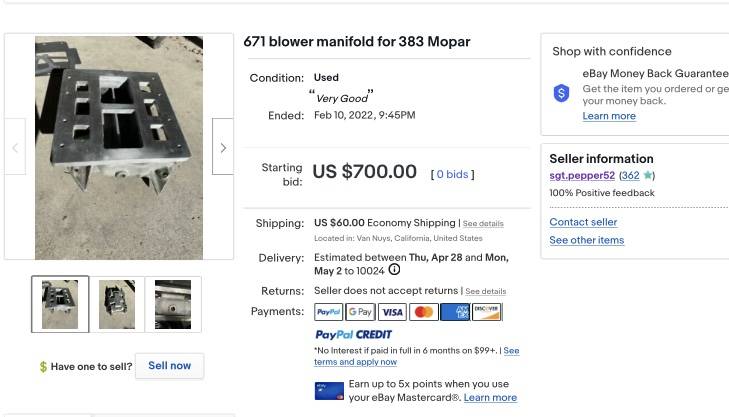Image resolution: width=729 pixels, height=417 pixels.
Task: Click the eBay Money Back Guarantee shield icon
Action: tap(562, 93)
